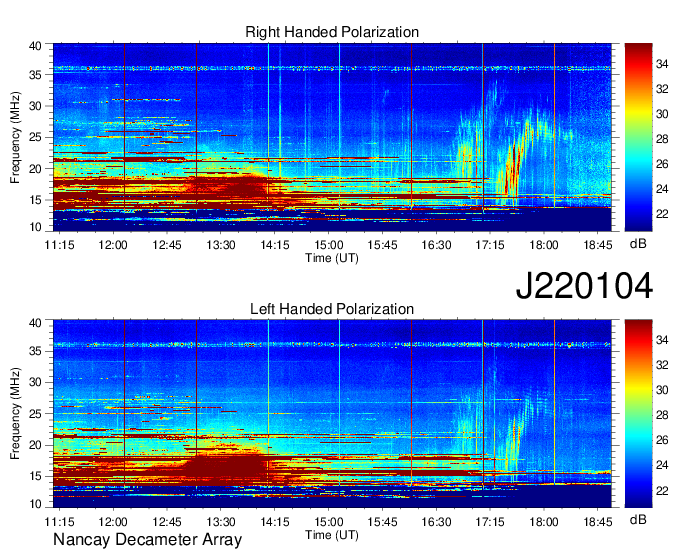
Task: Click the 30 frequency tick on the bottom plot
Action: 35,382
